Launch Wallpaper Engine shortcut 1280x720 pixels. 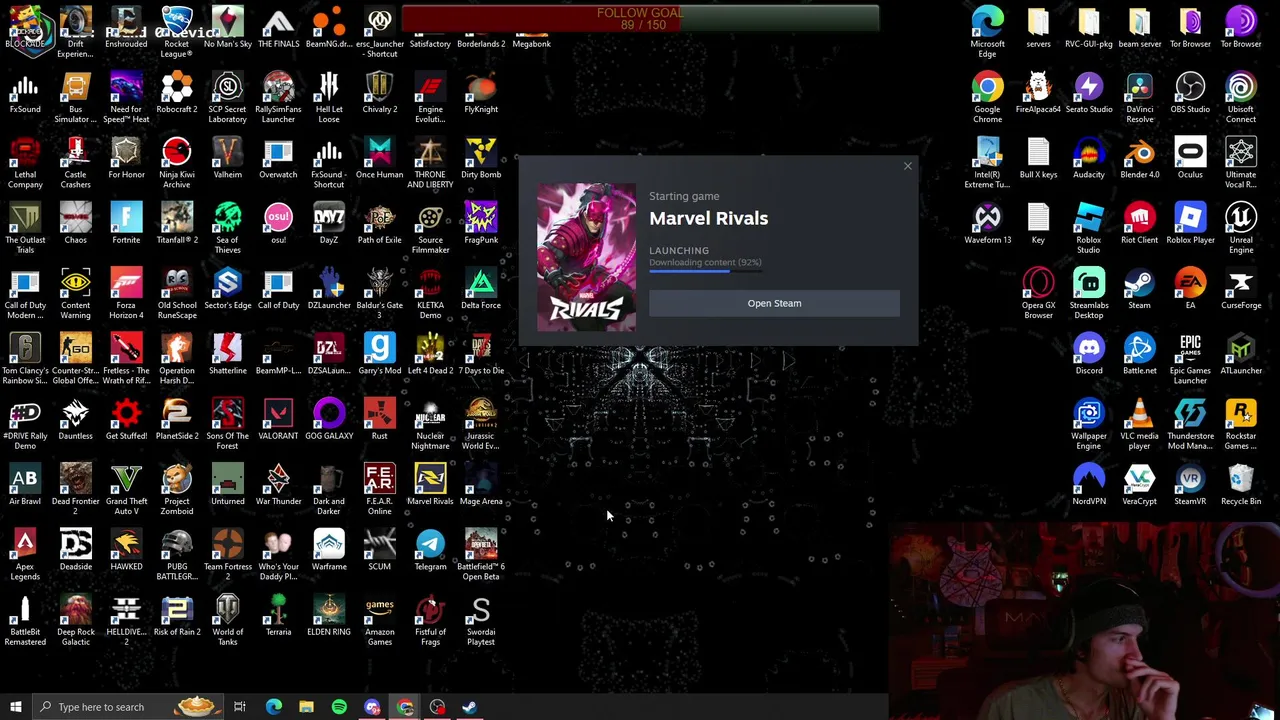tap(1088, 424)
